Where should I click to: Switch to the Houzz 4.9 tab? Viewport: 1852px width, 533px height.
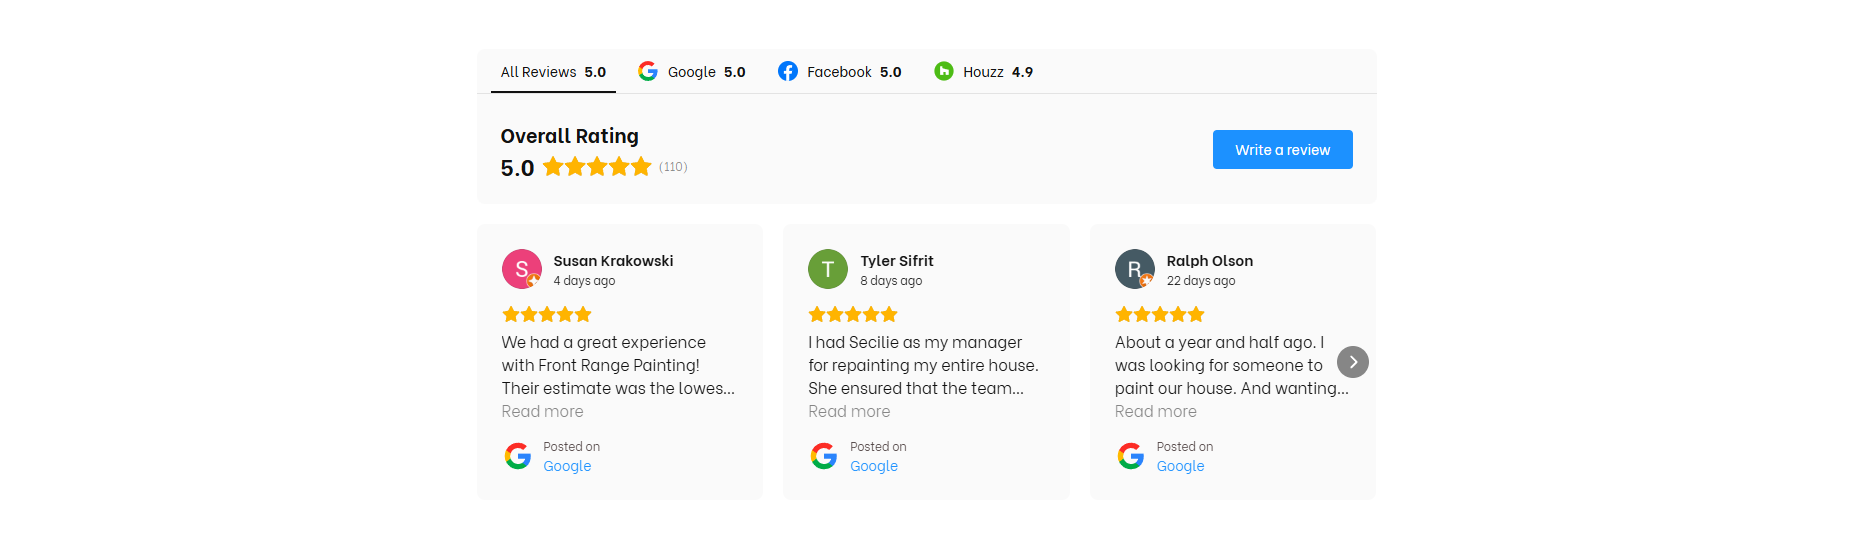(x=984, y=72)
